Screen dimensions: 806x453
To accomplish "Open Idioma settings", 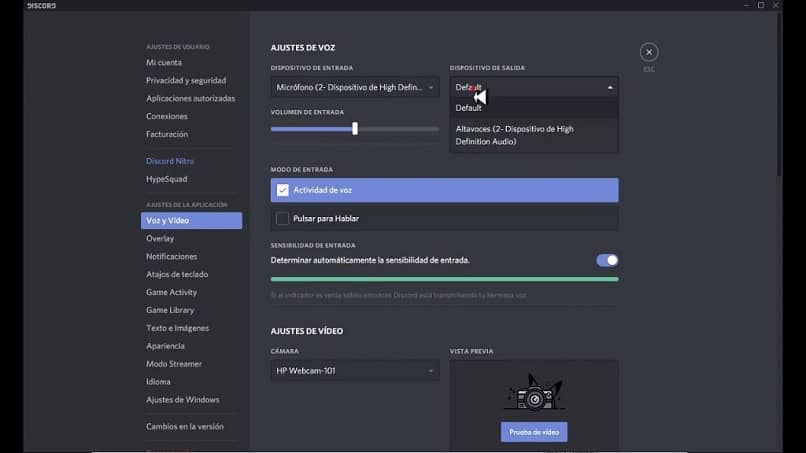I will coord(158,382).
